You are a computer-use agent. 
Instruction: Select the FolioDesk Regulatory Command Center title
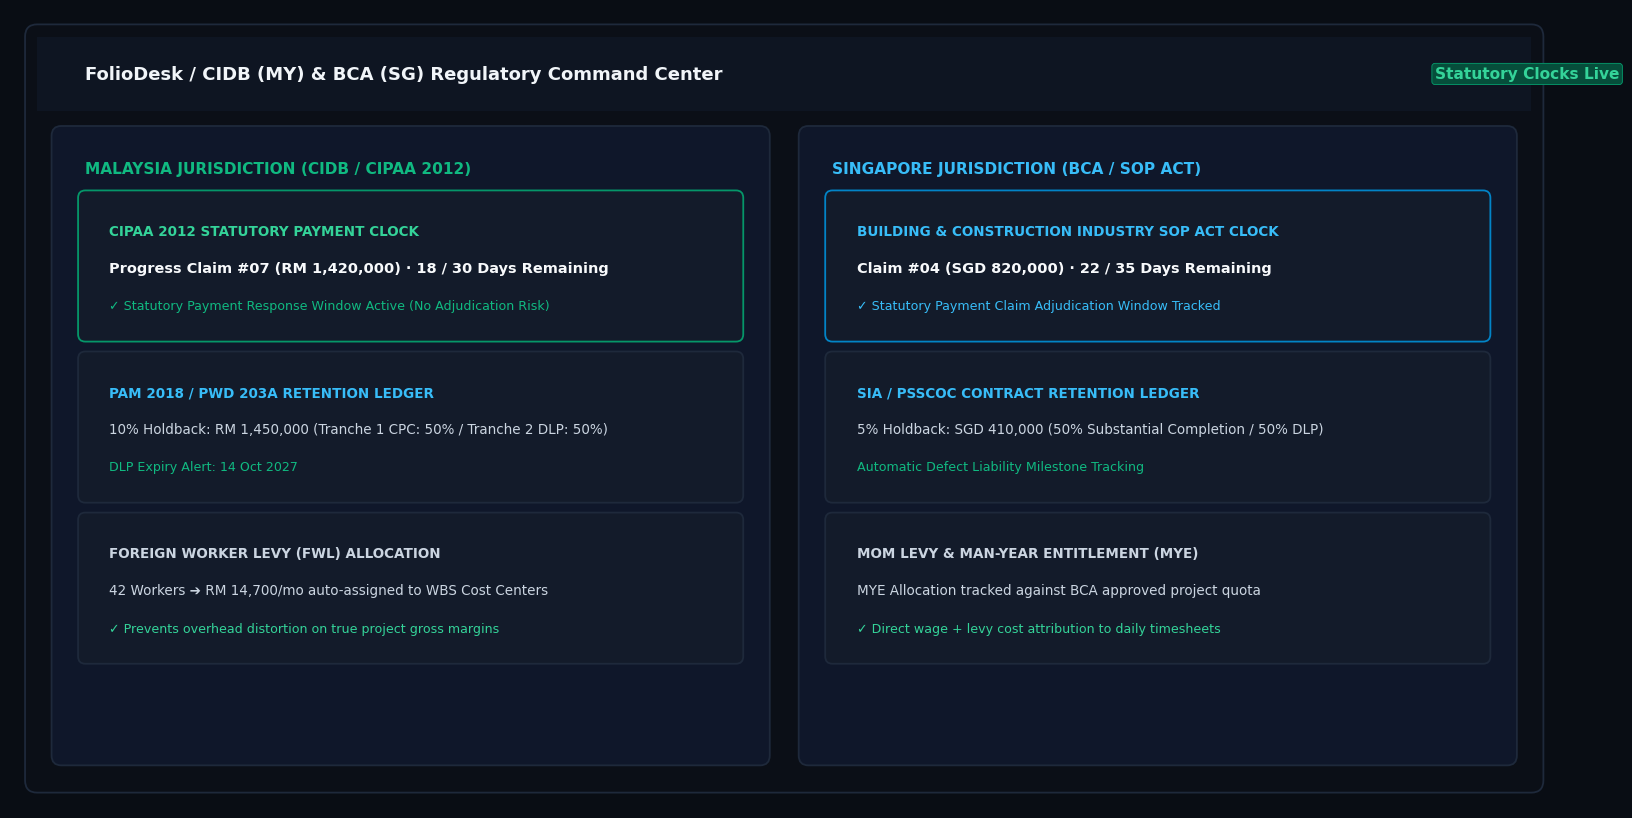tap(403, 74)
